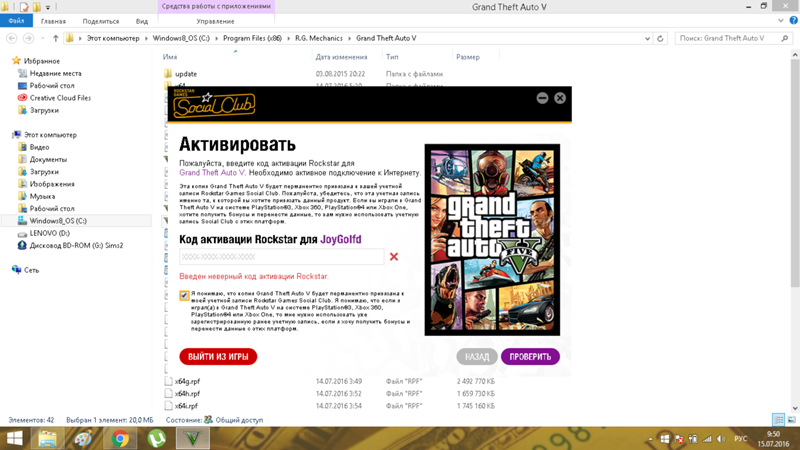Screen dimensions: 800x450
Task: Go up one folder level
Action: [56, 38]
